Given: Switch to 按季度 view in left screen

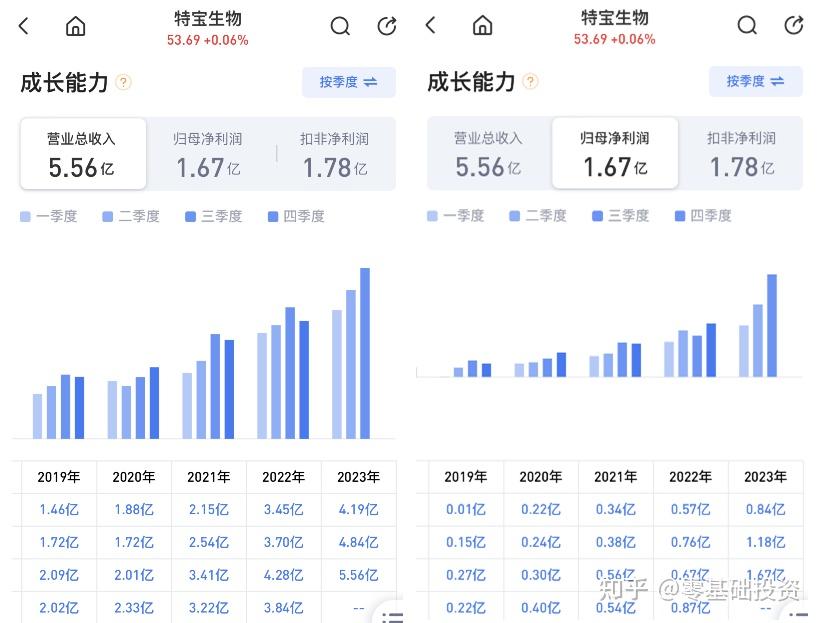Looking at the screenshot, I should (x=349, y=82).
